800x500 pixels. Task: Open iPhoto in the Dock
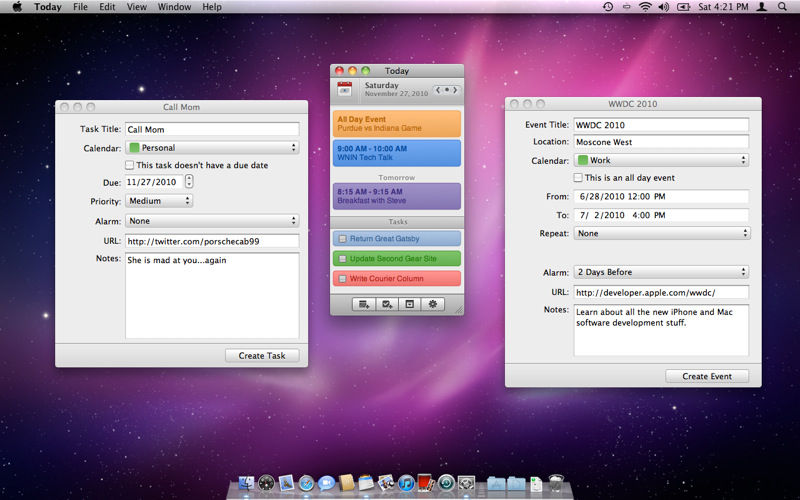[386, 482]
